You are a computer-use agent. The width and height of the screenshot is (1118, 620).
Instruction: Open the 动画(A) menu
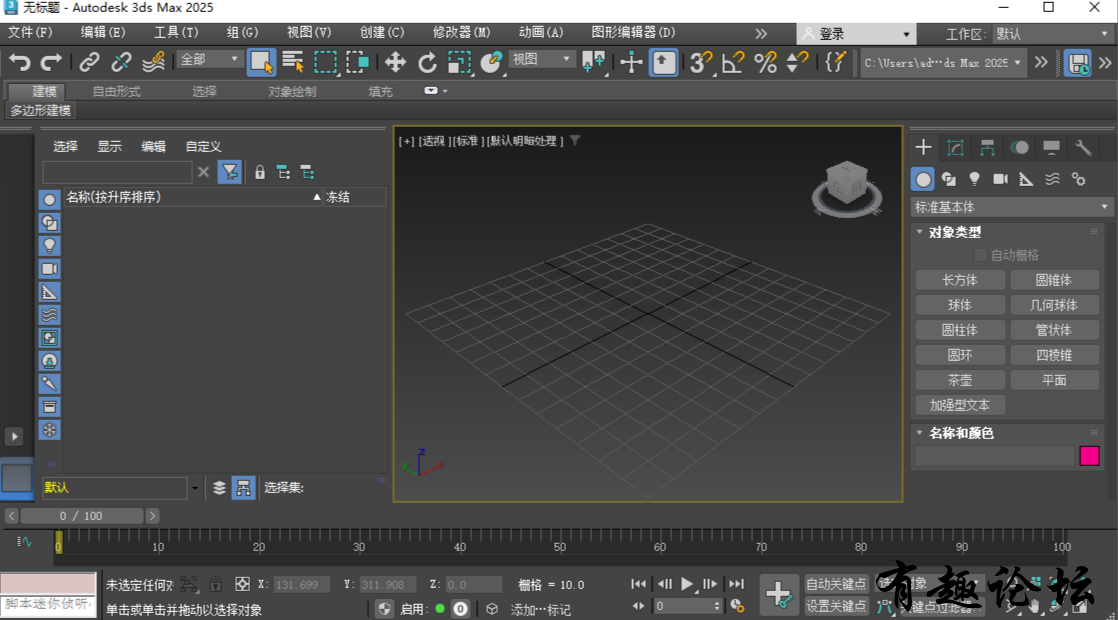point(540,32)
